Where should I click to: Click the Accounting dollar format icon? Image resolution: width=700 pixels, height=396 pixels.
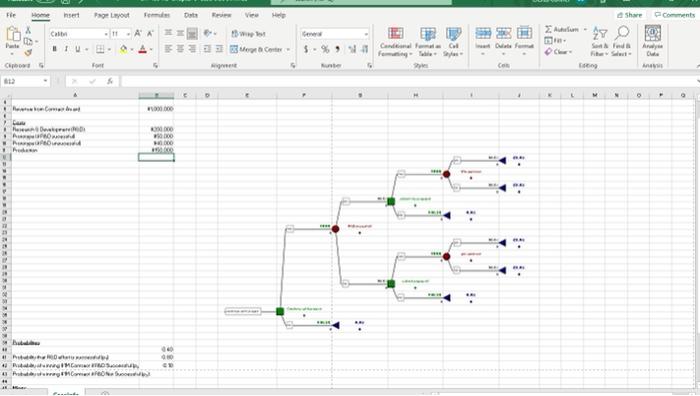306,49
